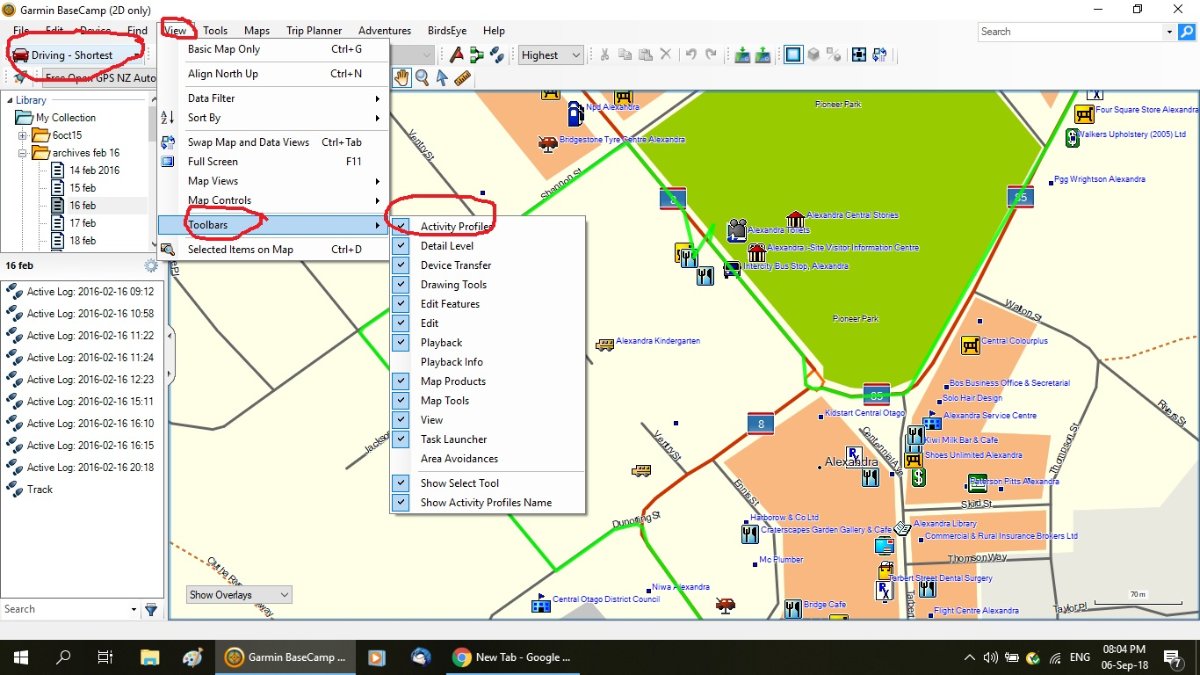
Task: Open the Trip Planner menu
Action: coord(314,31)
